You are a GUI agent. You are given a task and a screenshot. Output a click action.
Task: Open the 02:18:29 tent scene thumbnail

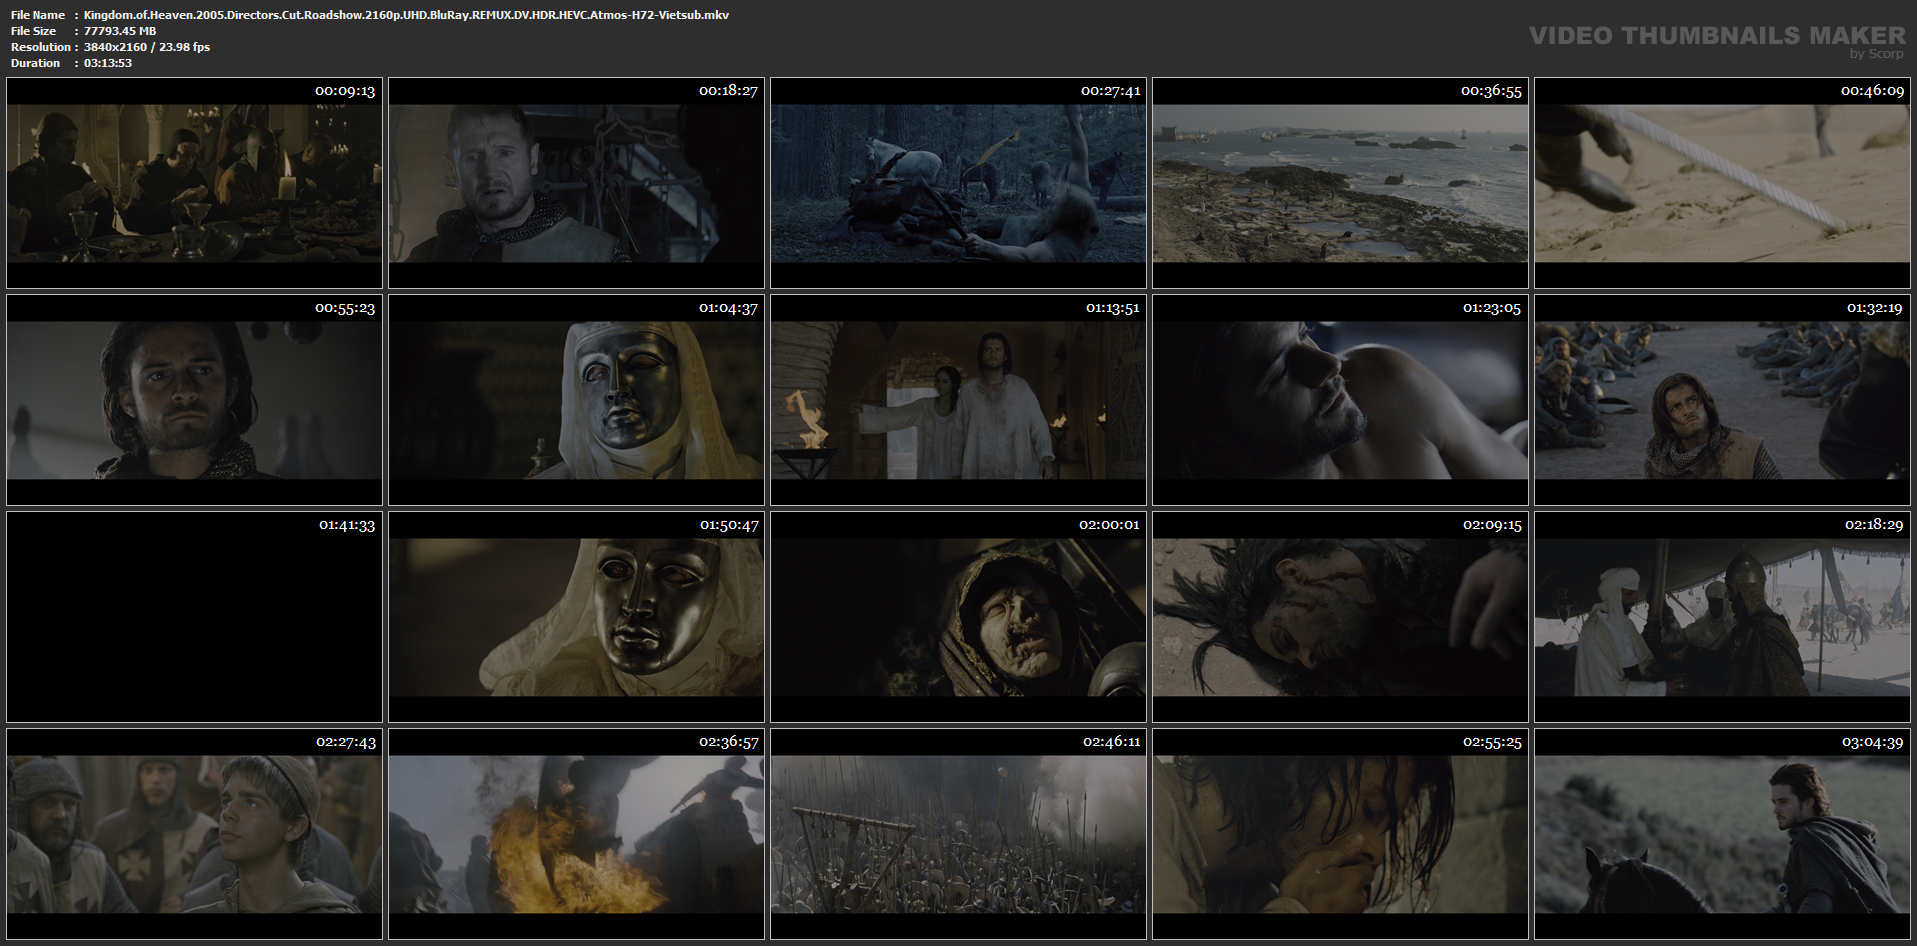pyautogui.click(x=1722, y=617)
